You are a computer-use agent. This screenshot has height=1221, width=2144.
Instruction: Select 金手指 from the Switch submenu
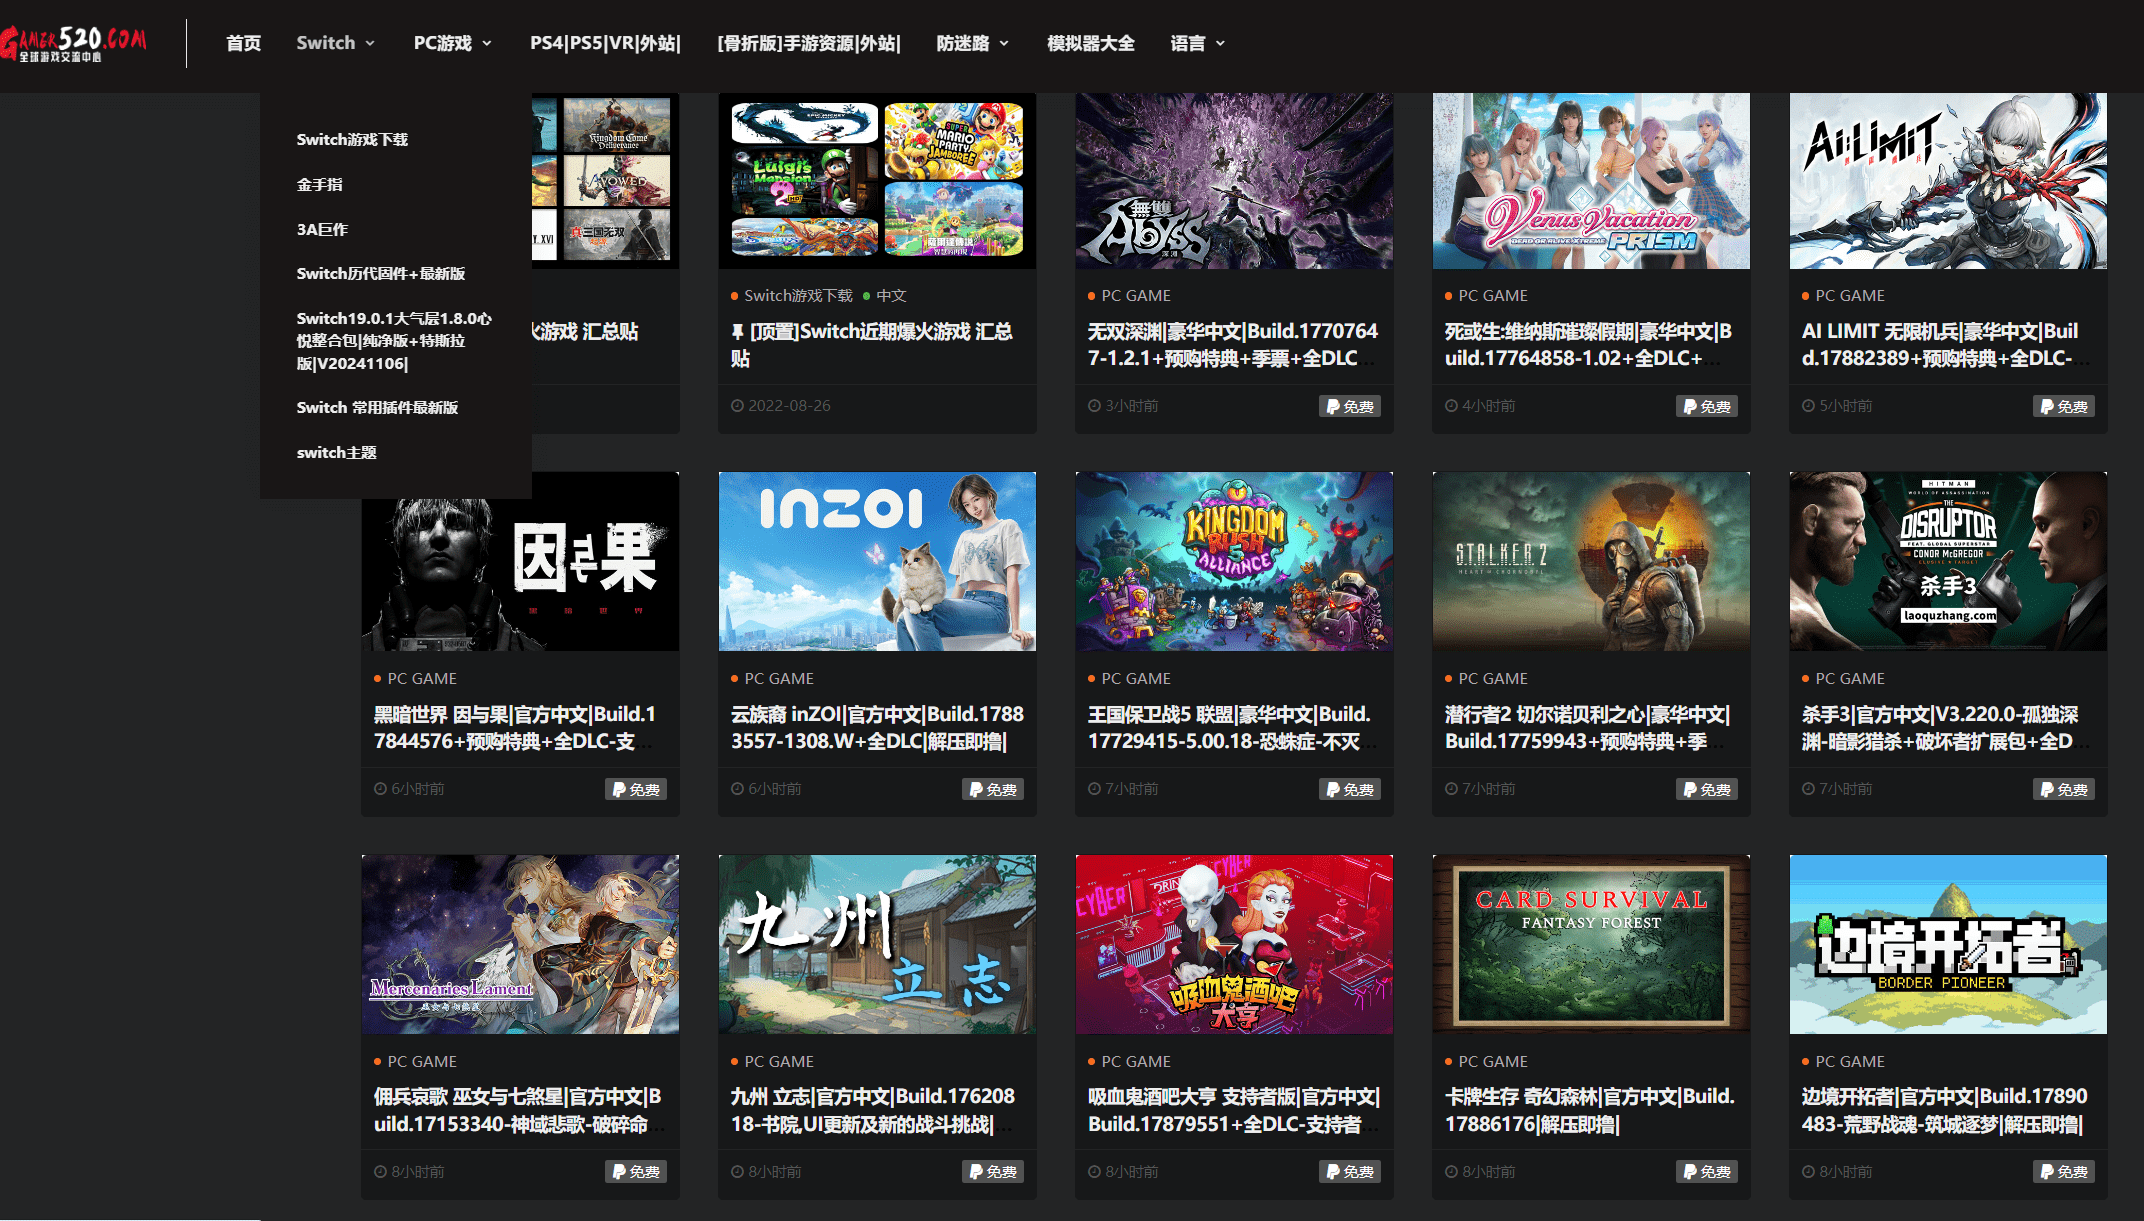click(x=319, y=184)
